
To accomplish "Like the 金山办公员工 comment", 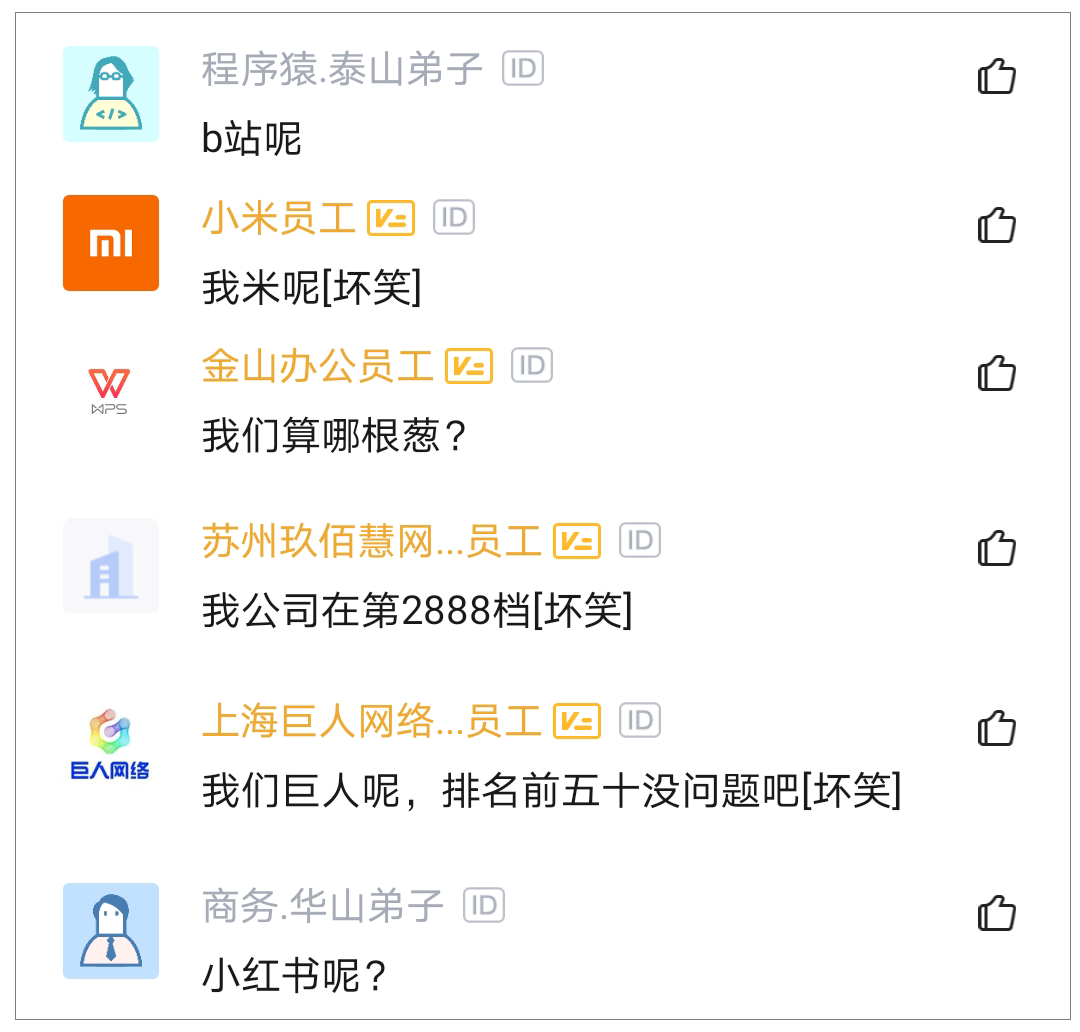I will [x=996, y=374].
